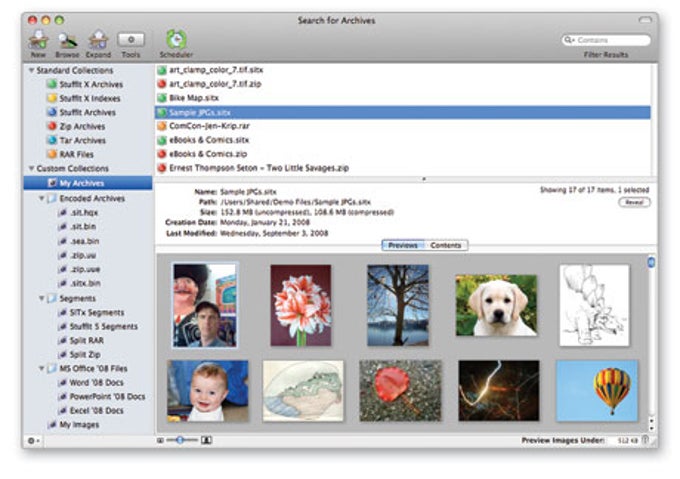680x479 pixels.
Task: Click the Contains filter search field
Action: coord(606,40)
